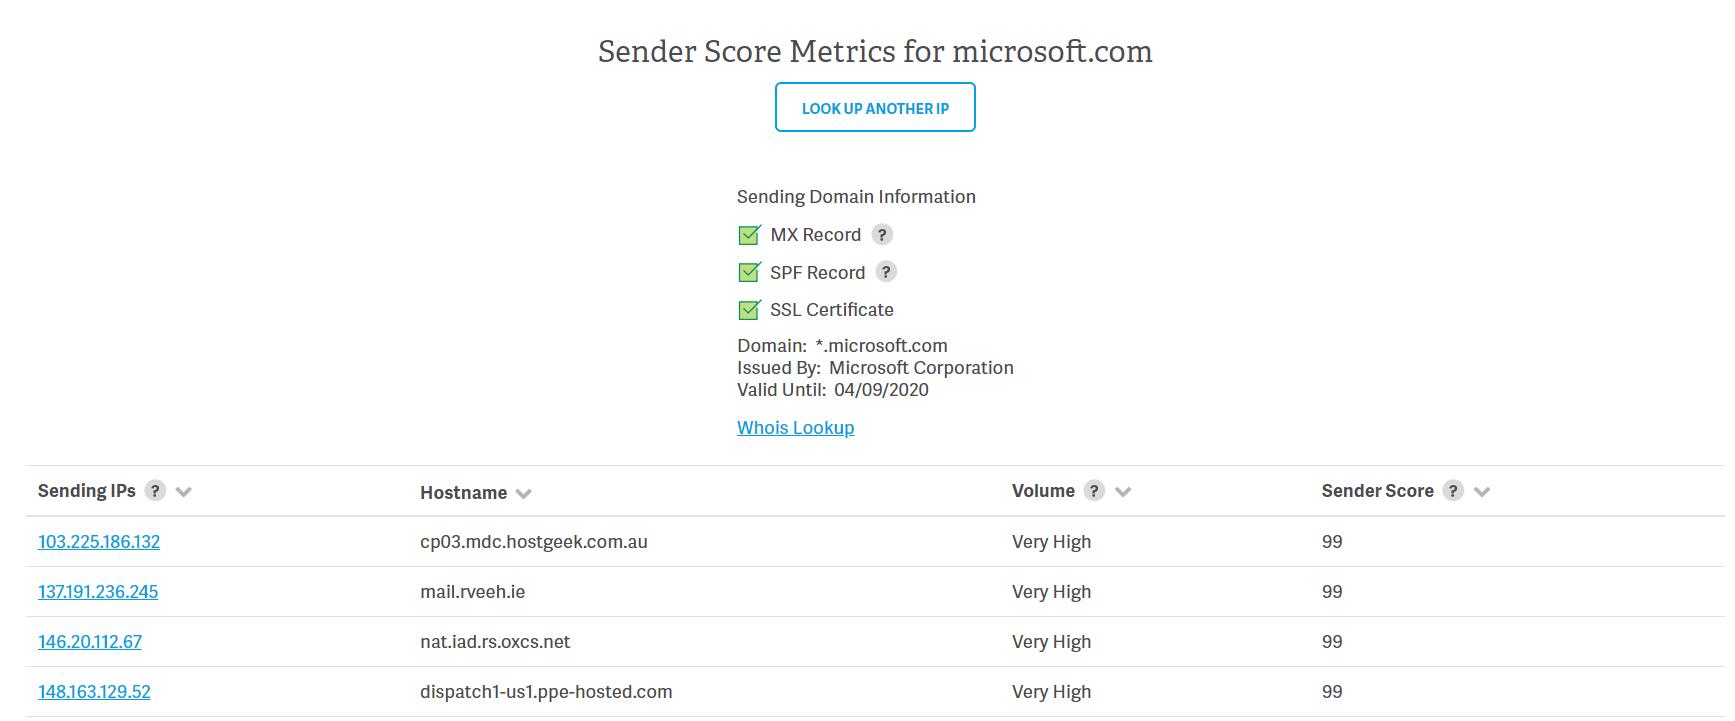Click the Sender Score help icon
Image resolution: width=1735 pixels, height=721 pixels.
(x=1453, y=491)
